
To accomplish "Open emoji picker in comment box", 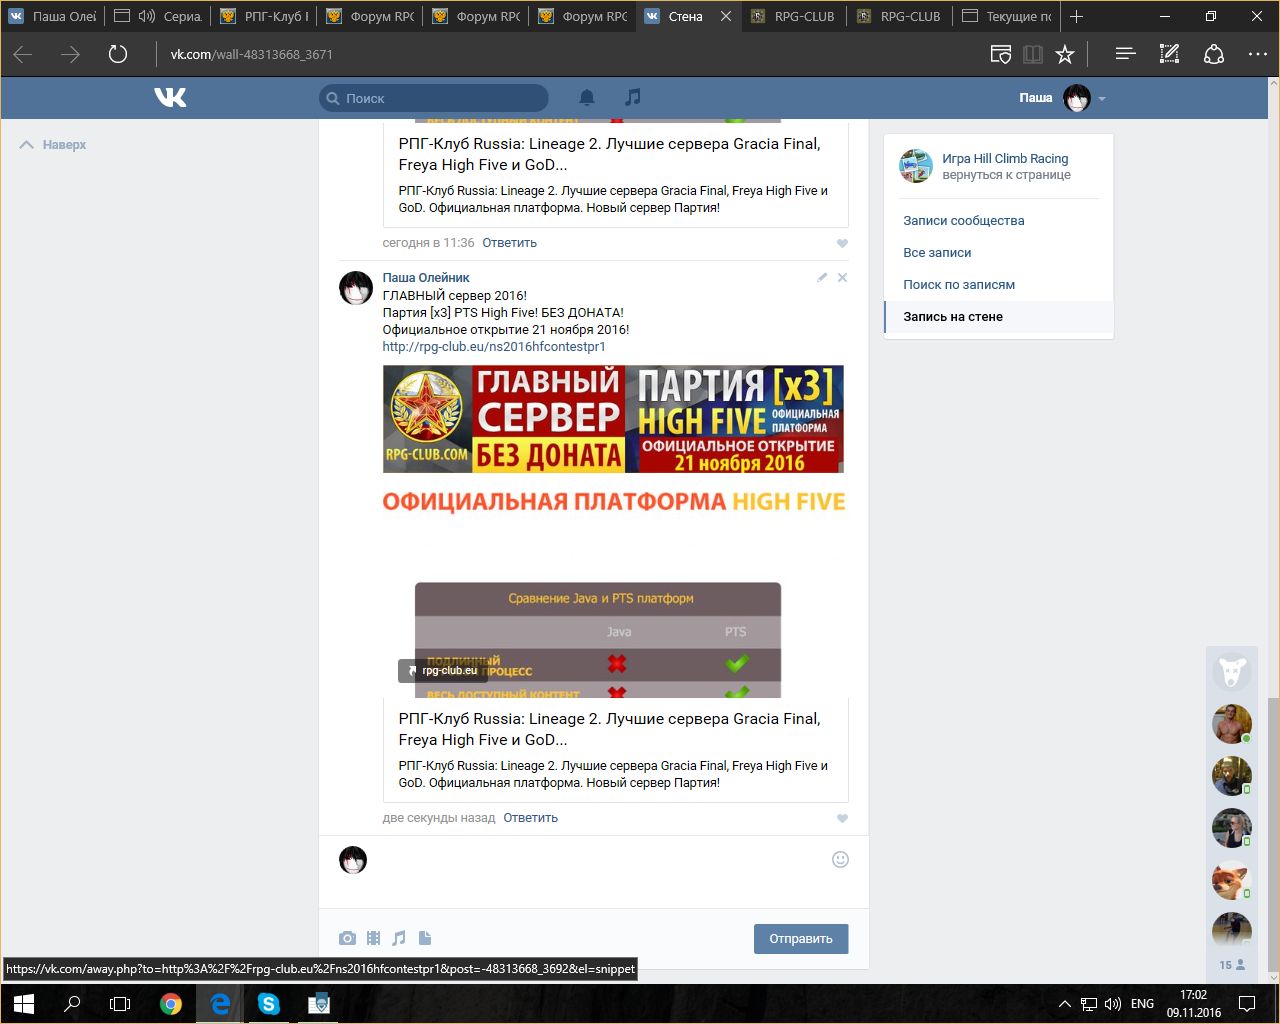I will [x=840, y=859].
